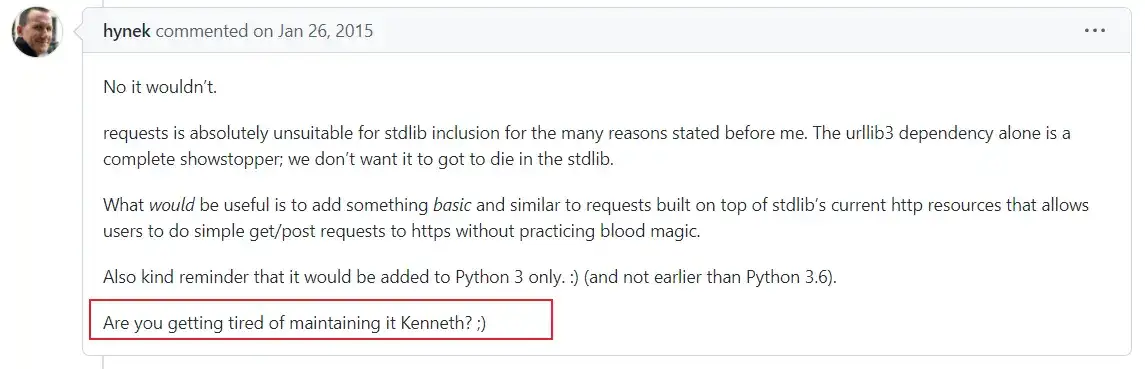Open the hynek username profile link
The height and width of the screenshot is (369, 1145).
(x=127, y=31)
